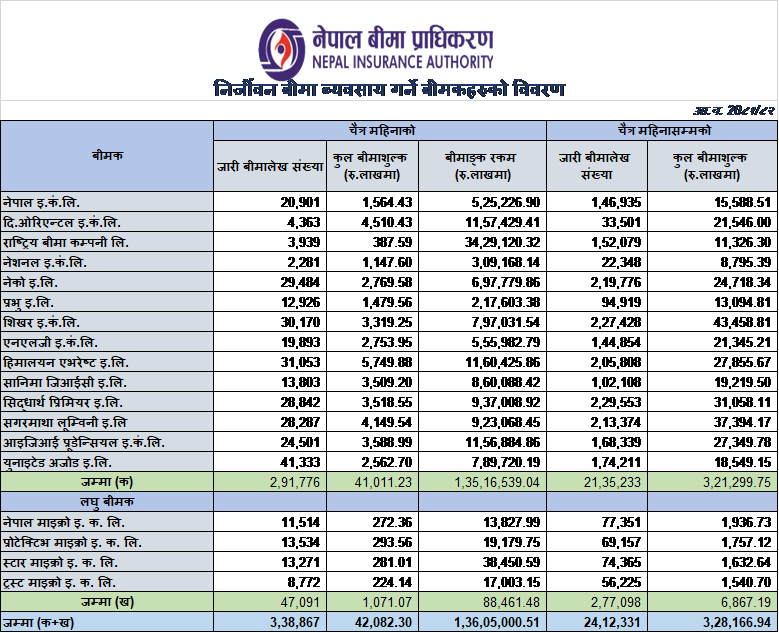
Task: Click the Nepal Insurance Authority logo emblem
Action: 282,50
